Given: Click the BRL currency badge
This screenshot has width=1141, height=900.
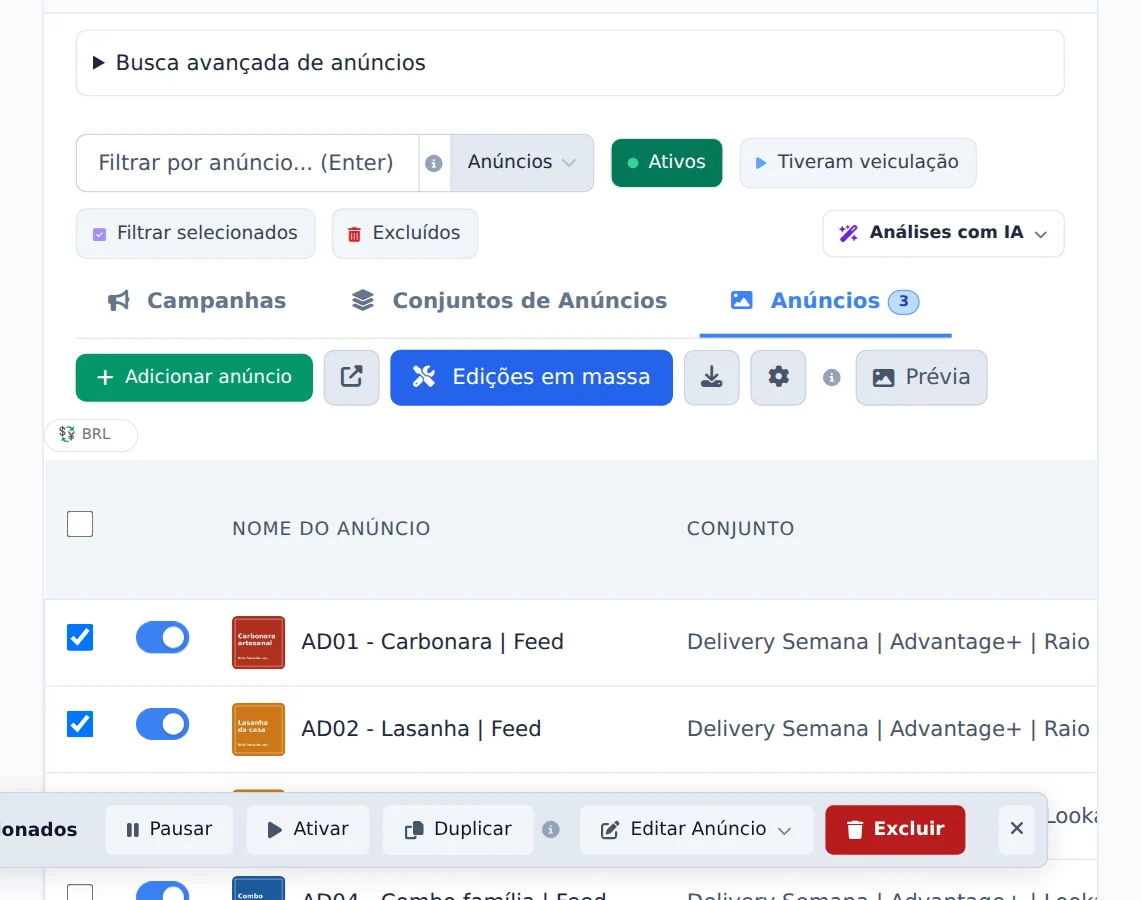Looking at the screenshot, I should (x=91, y=434).
